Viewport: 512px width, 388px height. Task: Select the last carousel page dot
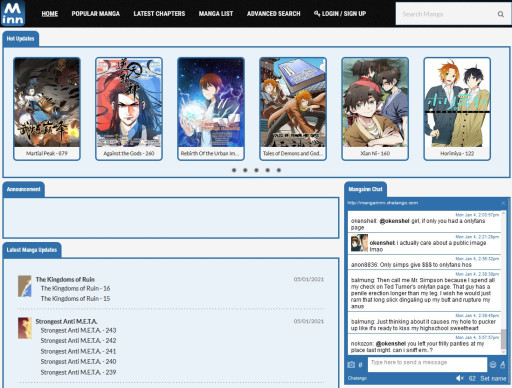(279, 170)
